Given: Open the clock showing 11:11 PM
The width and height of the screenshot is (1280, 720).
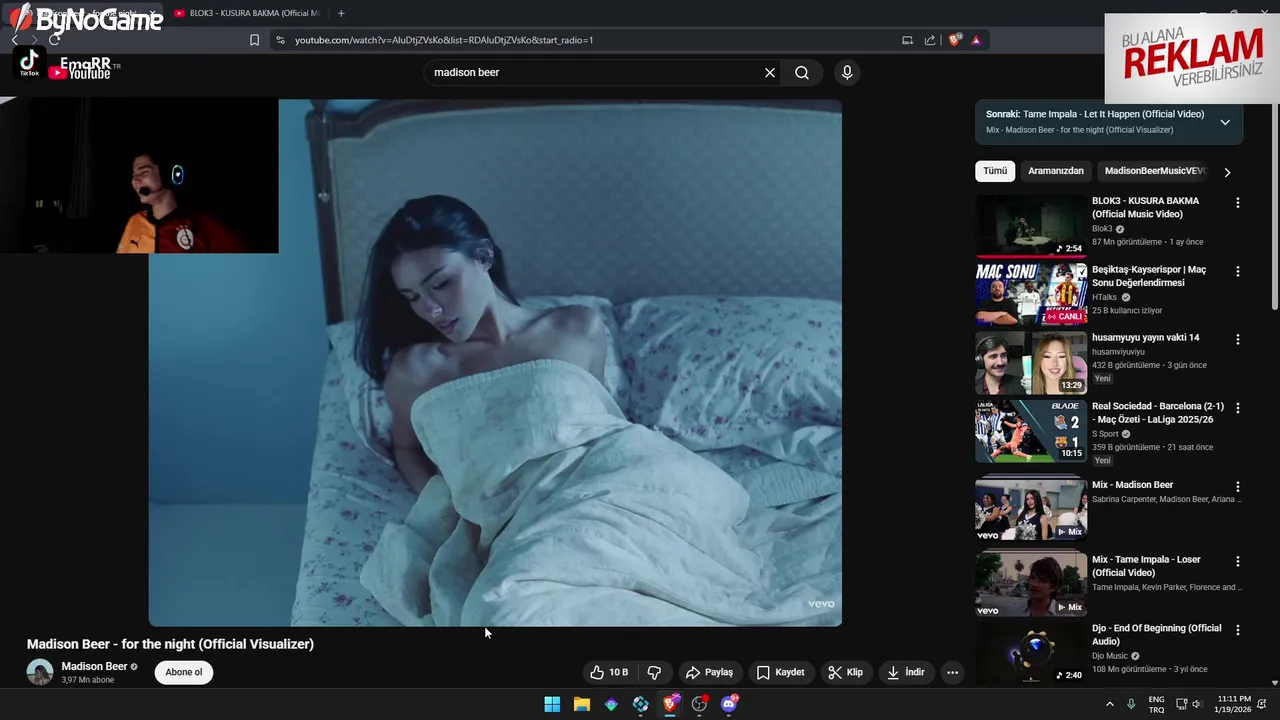Looking at the screenshot, I should point(1234,704).
